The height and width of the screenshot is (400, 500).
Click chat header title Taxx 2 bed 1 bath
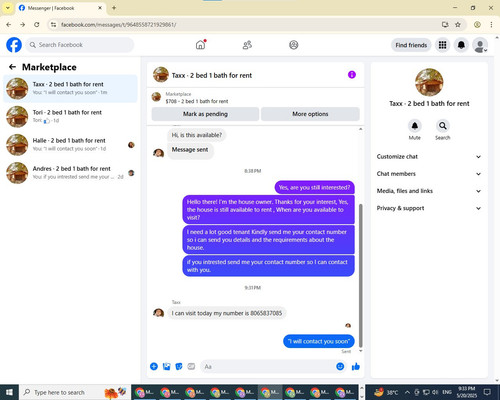[212, 75]
